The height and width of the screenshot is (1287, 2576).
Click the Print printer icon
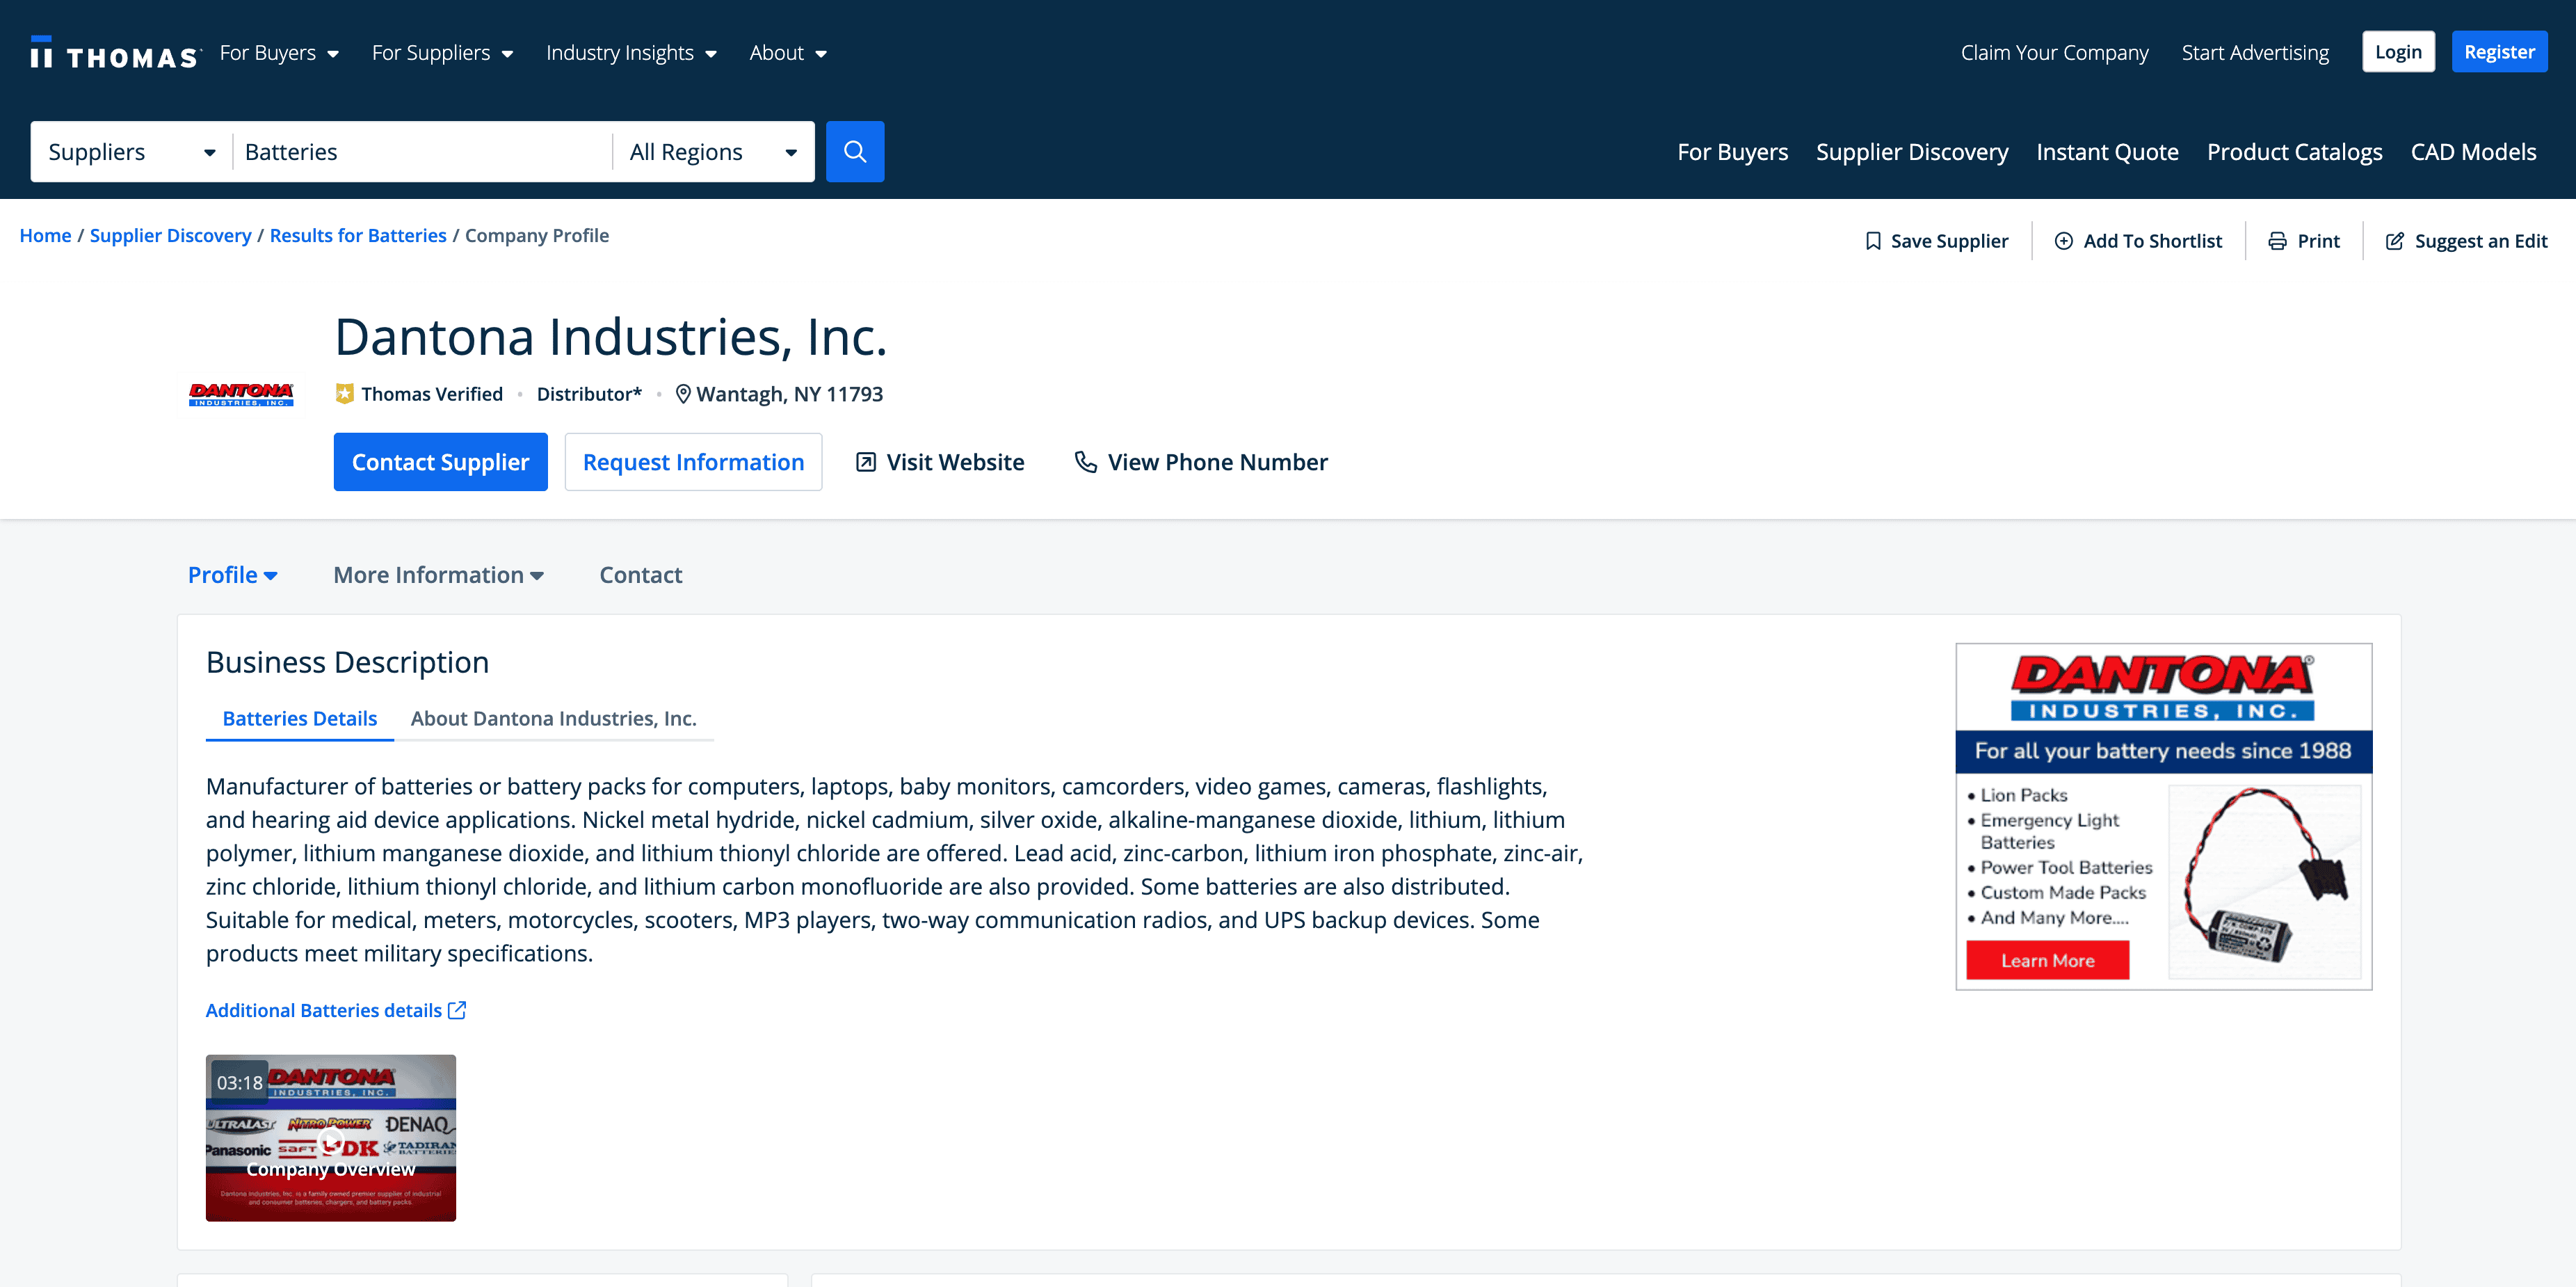[x=2277, y=241]
